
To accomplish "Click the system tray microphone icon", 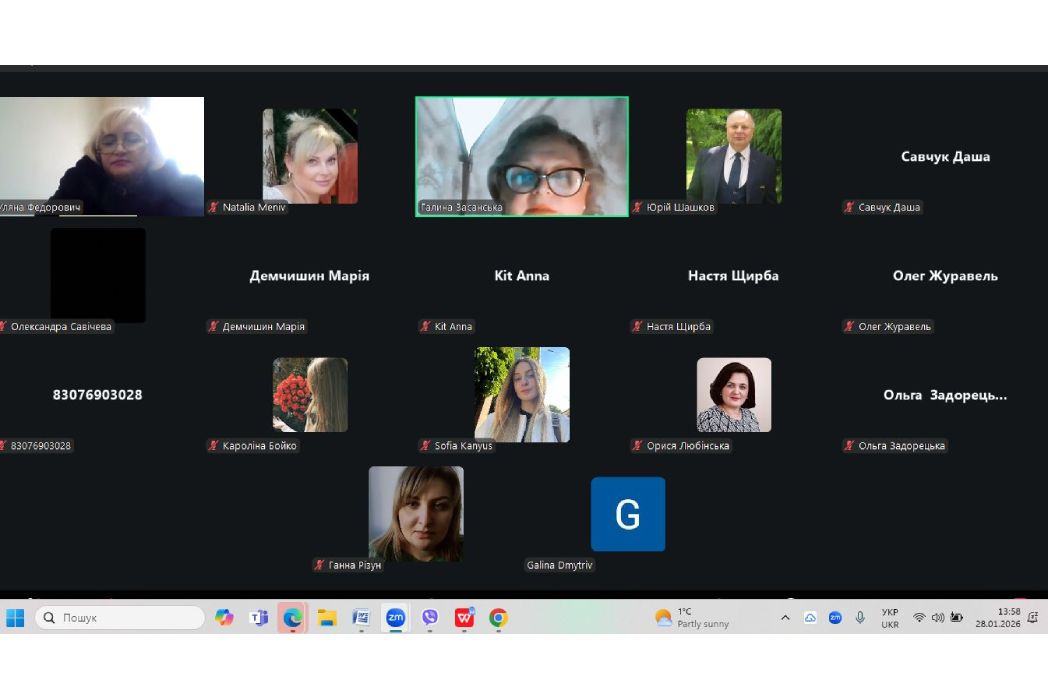I will click(x=860, y=618).
